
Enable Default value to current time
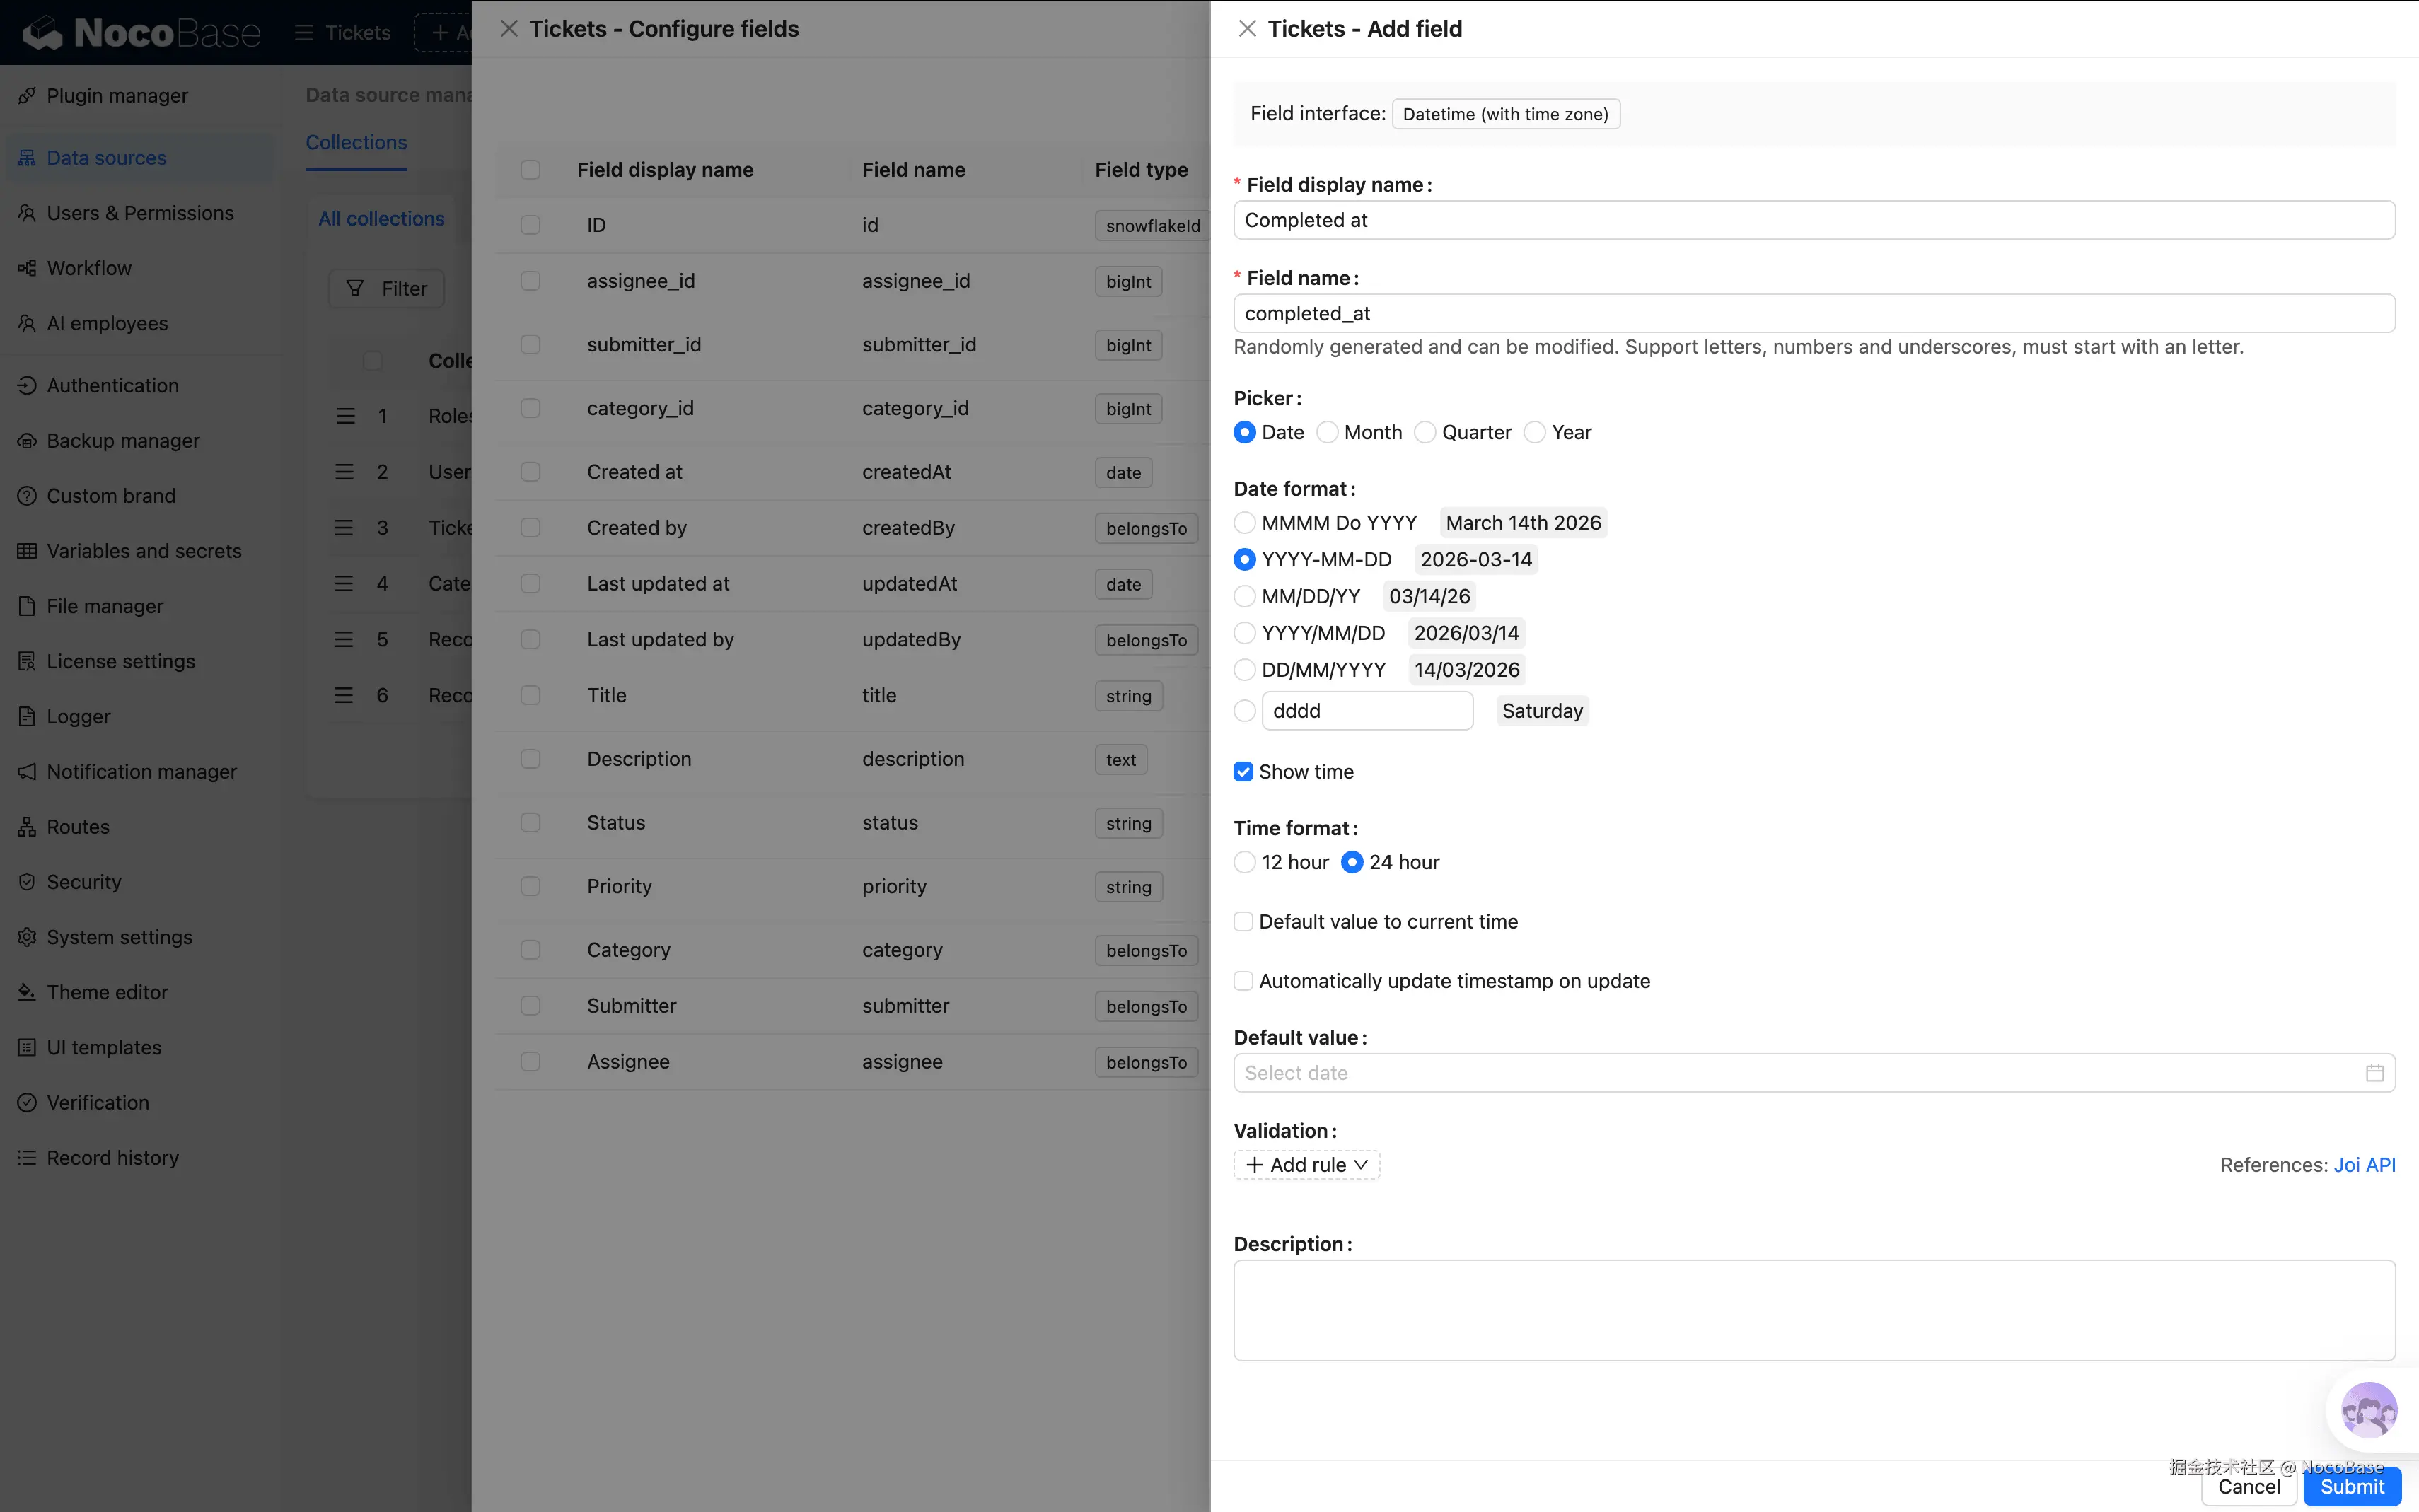1243,921
